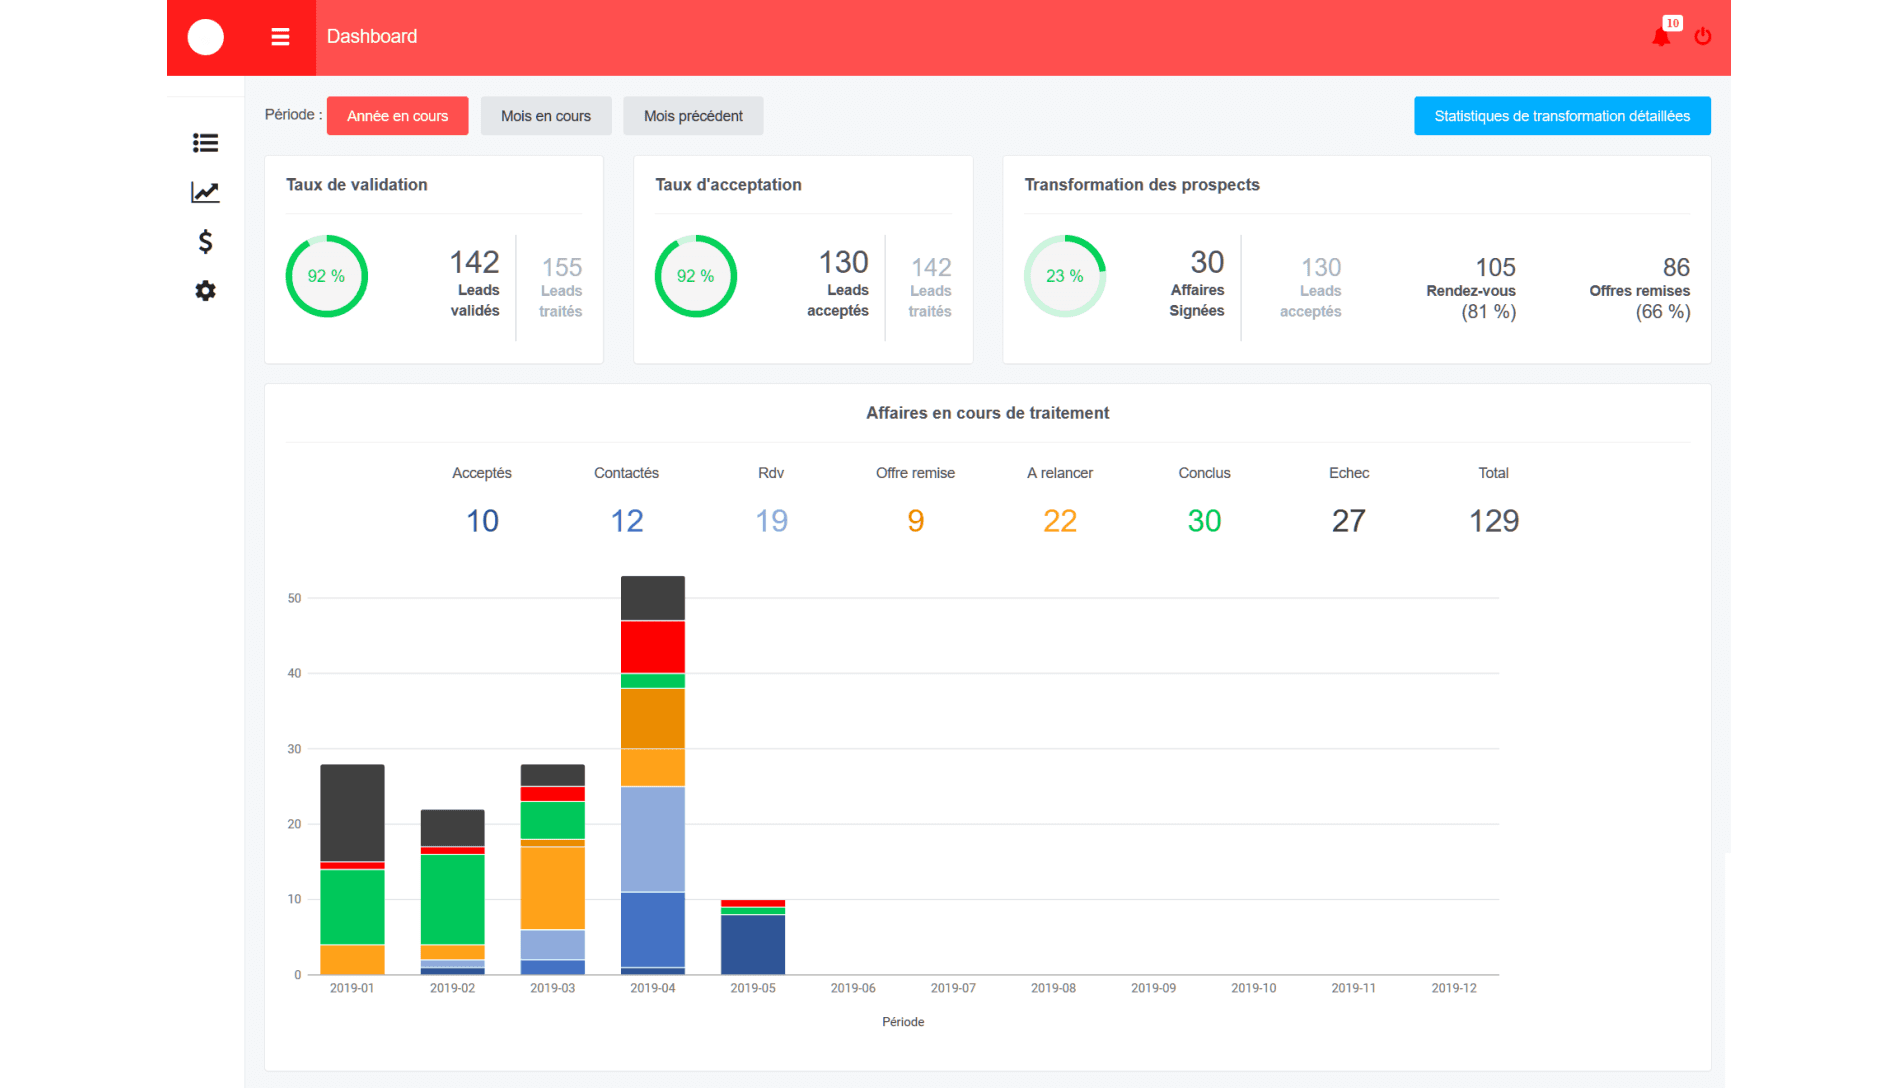Select the Année en cours period
The width and height of the screenshot is (1898, 1088).
click(397, 116)
